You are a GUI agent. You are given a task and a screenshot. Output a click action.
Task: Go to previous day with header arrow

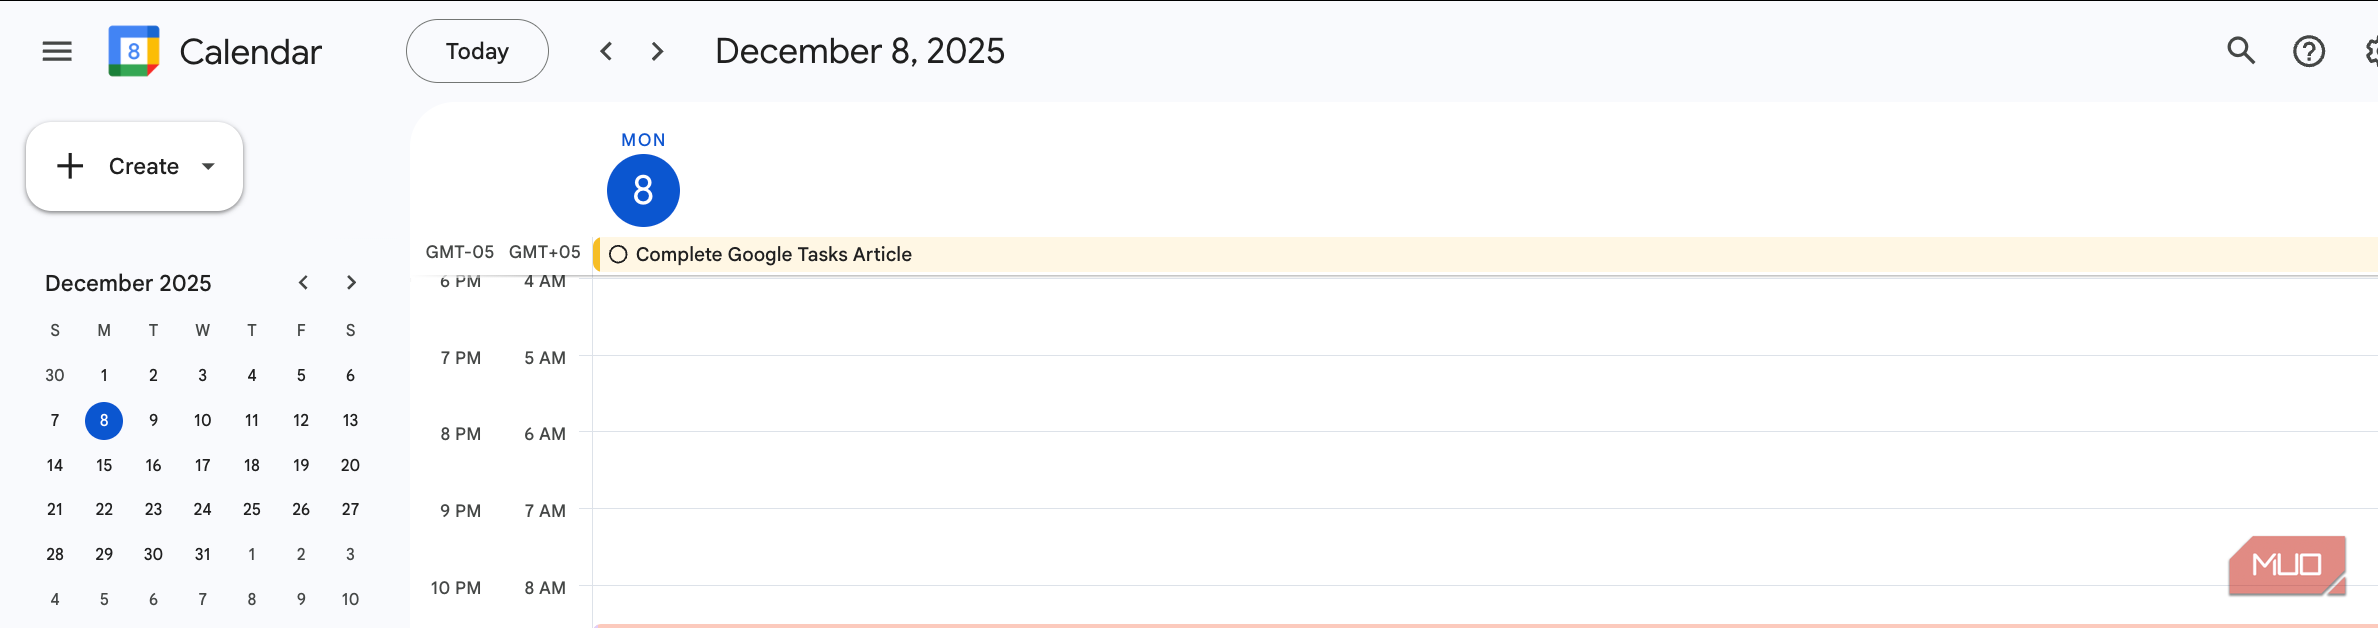(606, 51)
